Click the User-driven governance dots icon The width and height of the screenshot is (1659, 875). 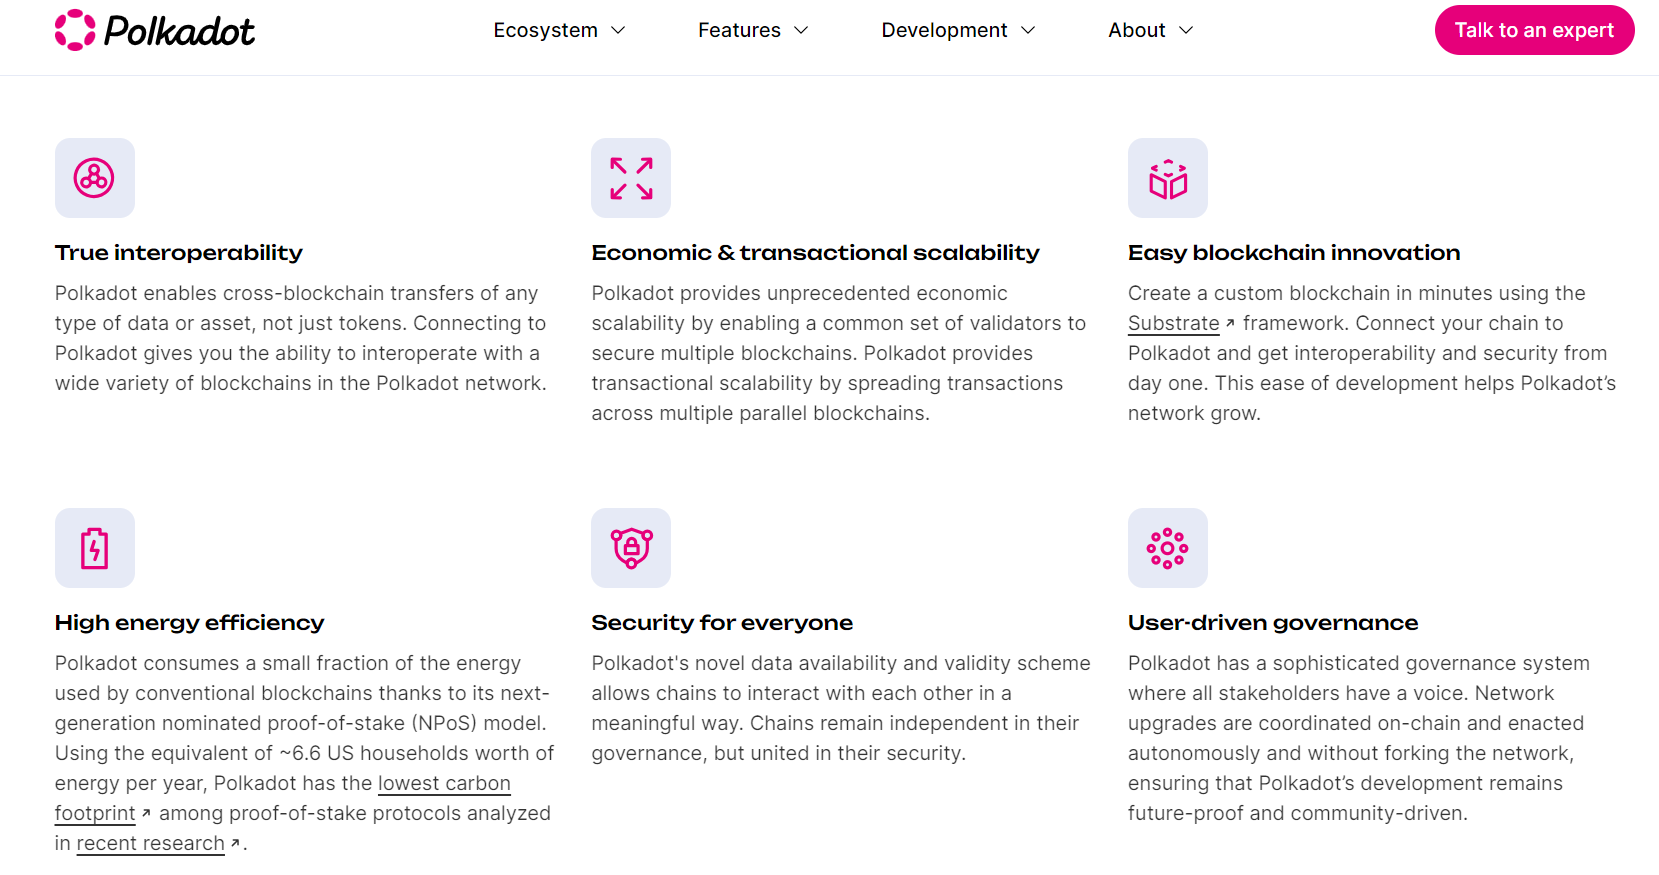click(1167, 548)
